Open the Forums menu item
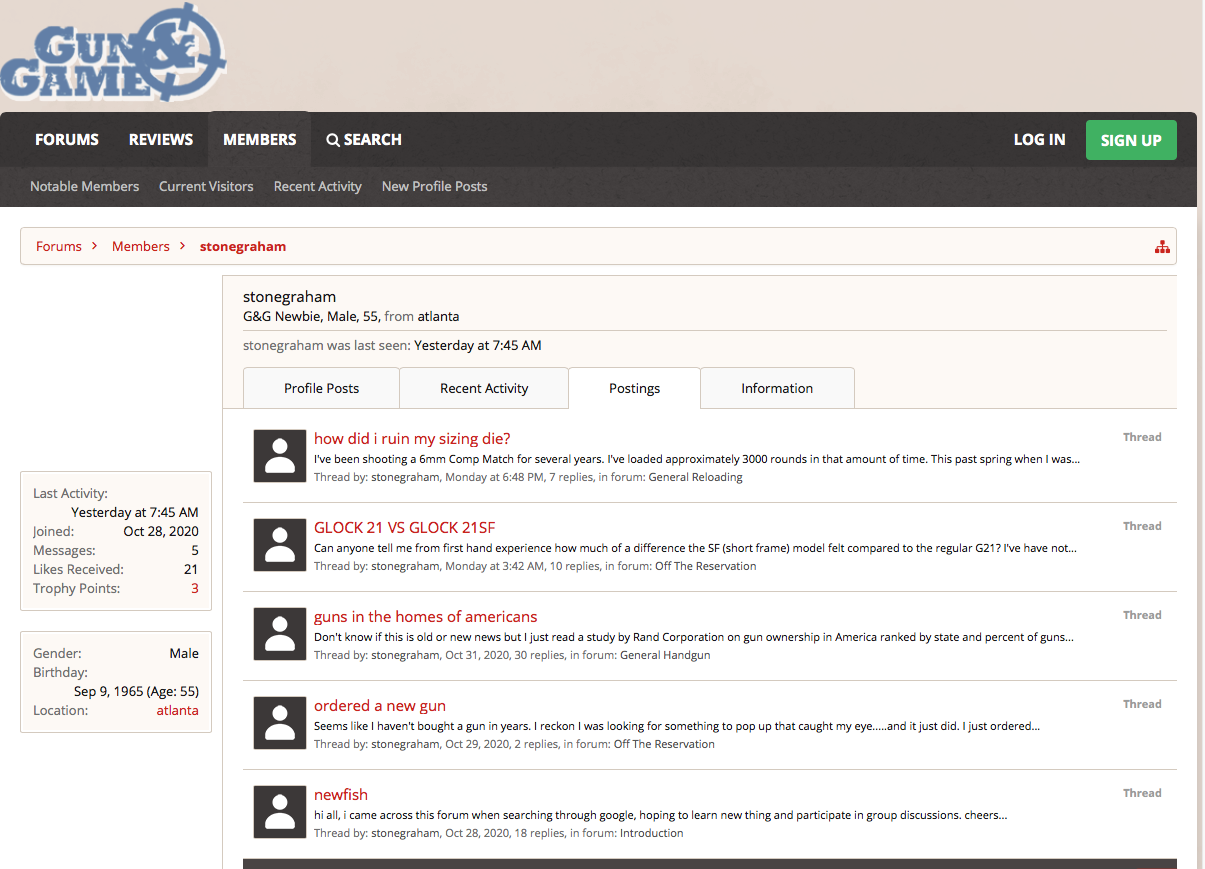The image size is (1205, 869). [x=67, y=140]
